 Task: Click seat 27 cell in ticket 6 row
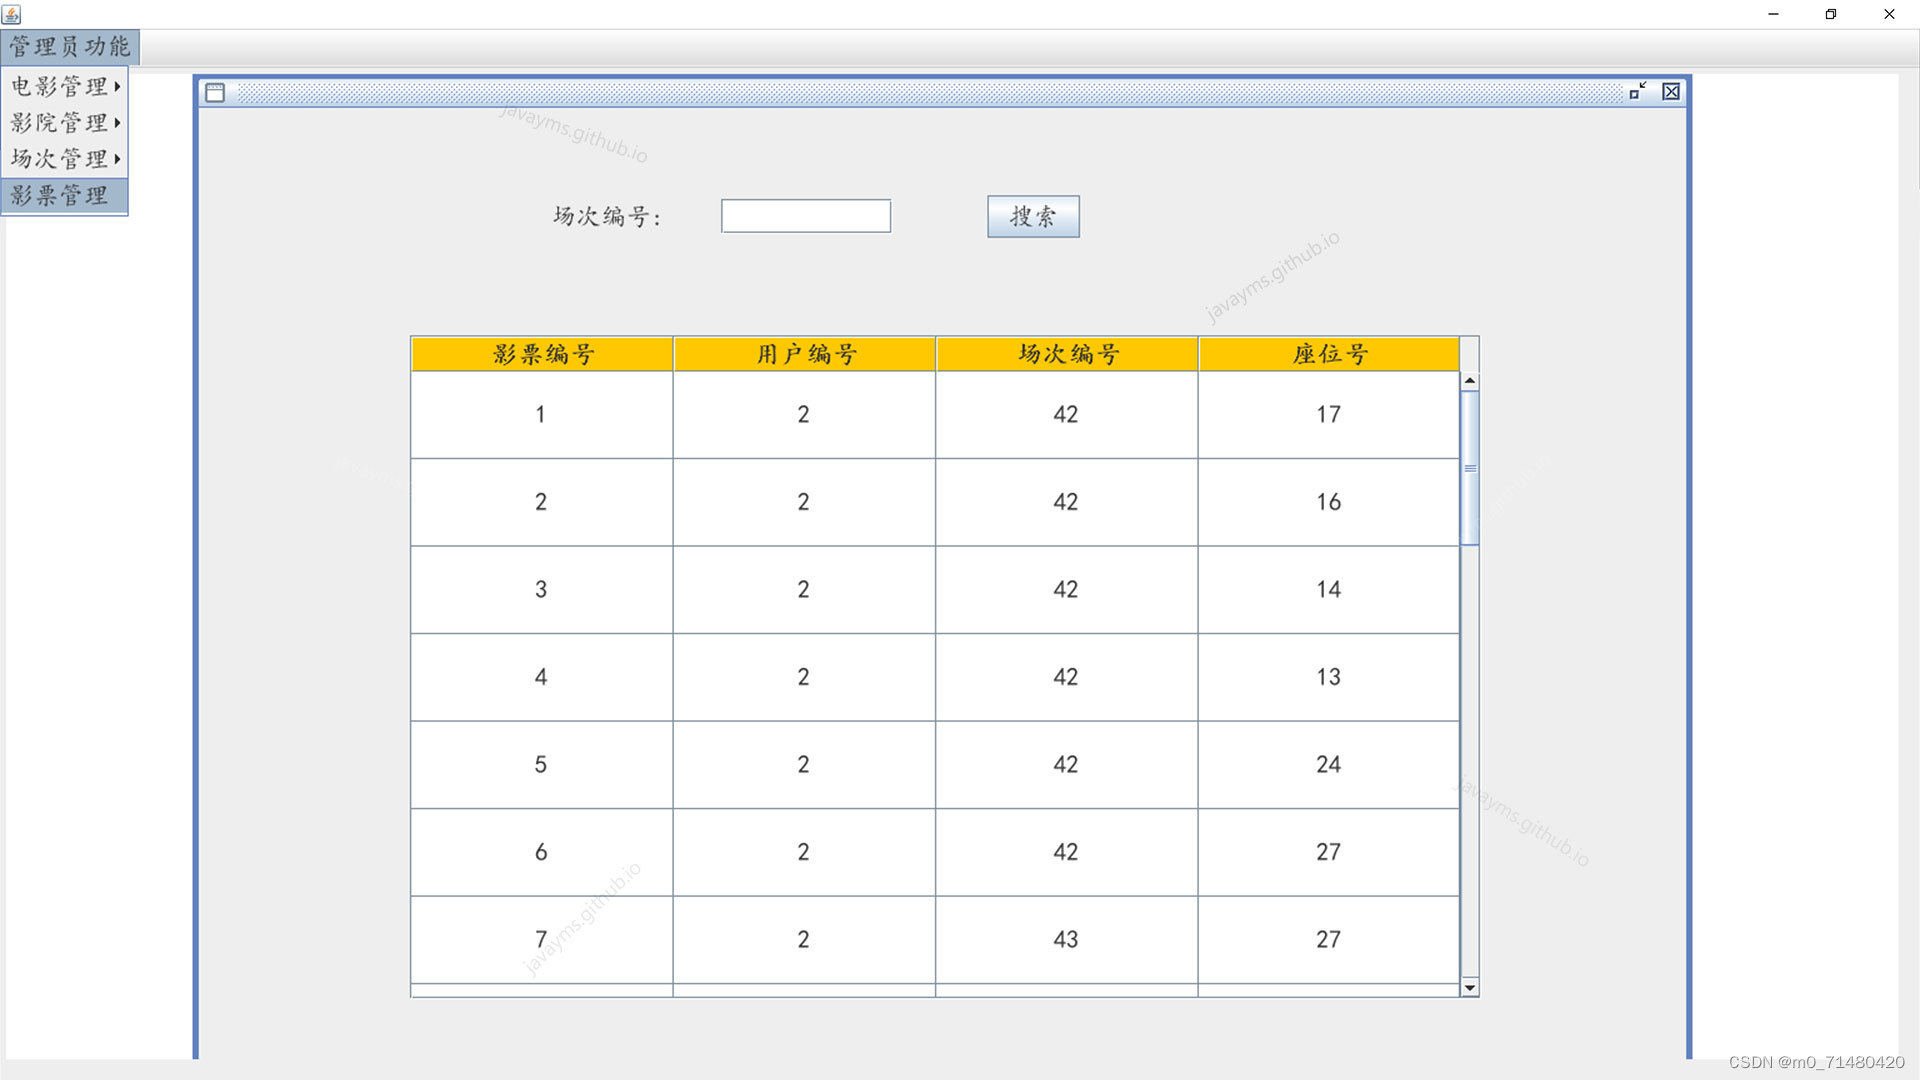1329,852
